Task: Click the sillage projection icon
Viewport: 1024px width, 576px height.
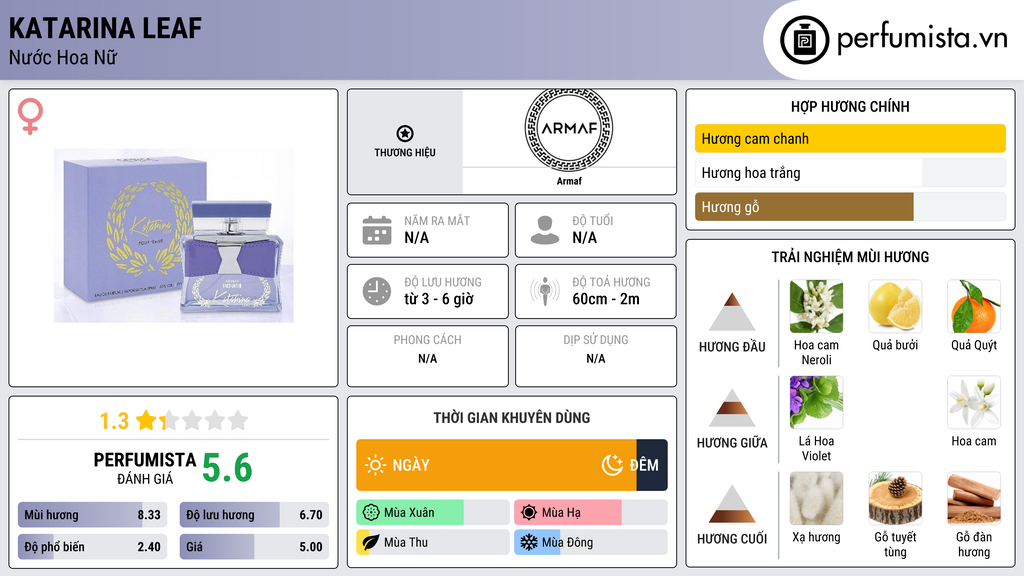Action: pos(545,291)
